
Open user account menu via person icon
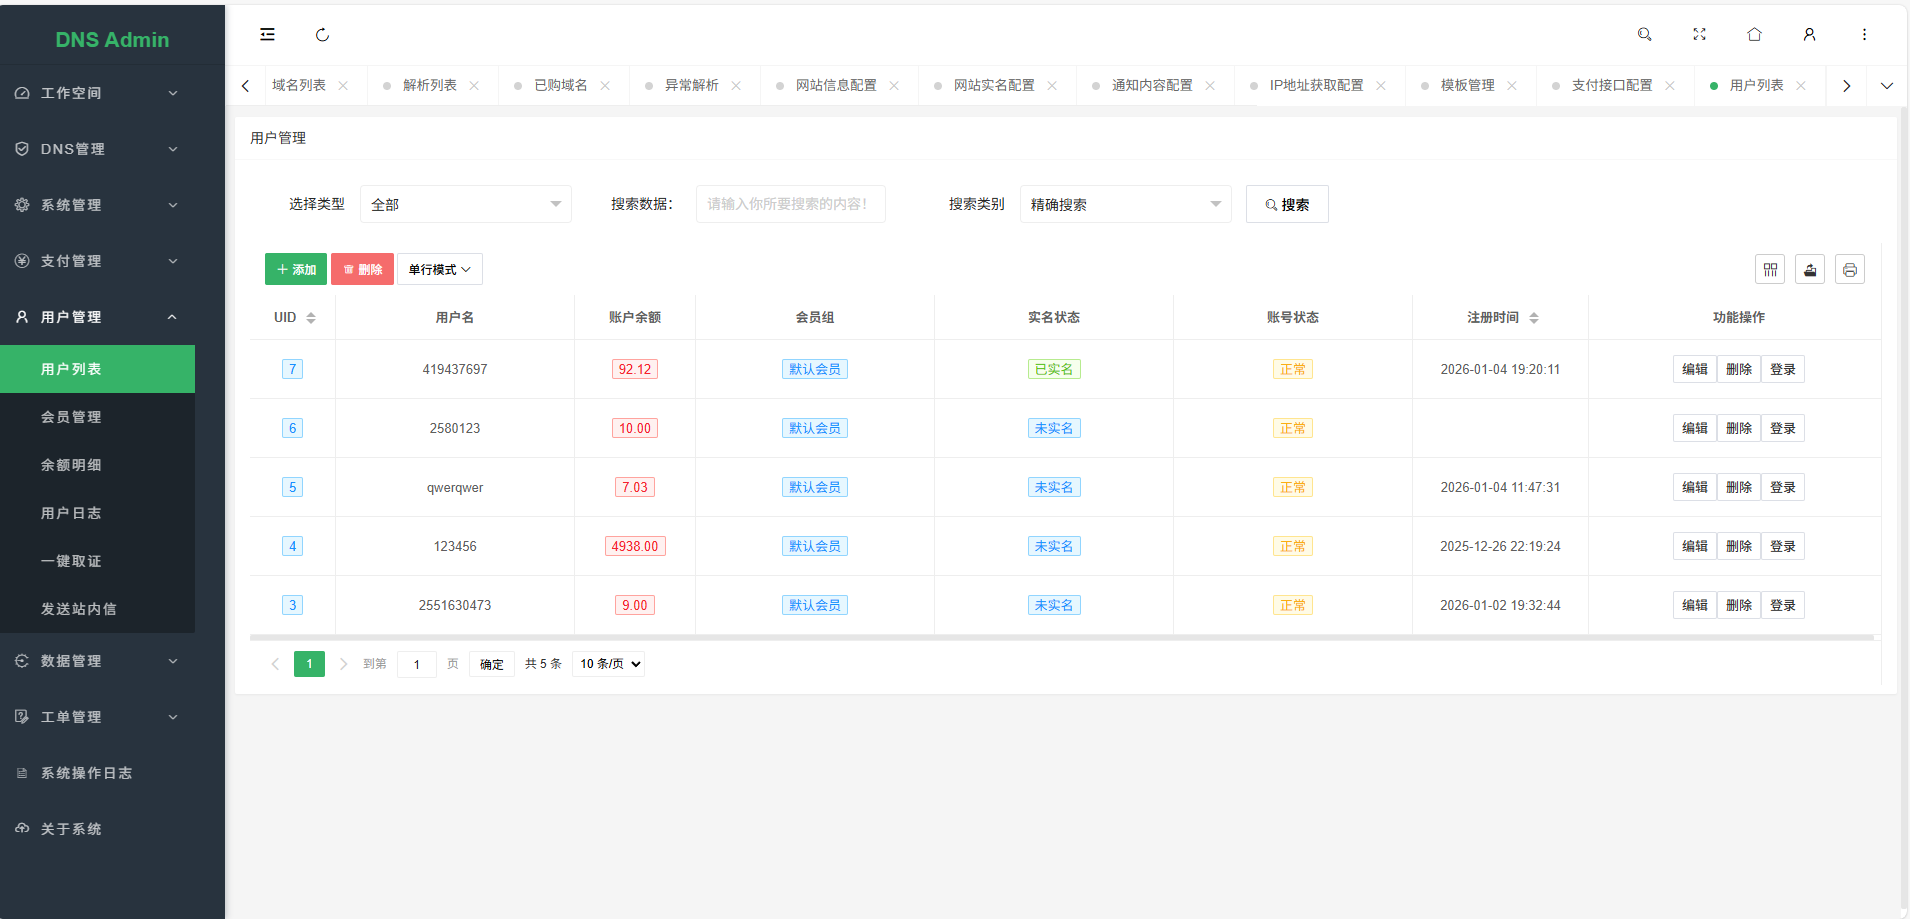(1809, 34)
